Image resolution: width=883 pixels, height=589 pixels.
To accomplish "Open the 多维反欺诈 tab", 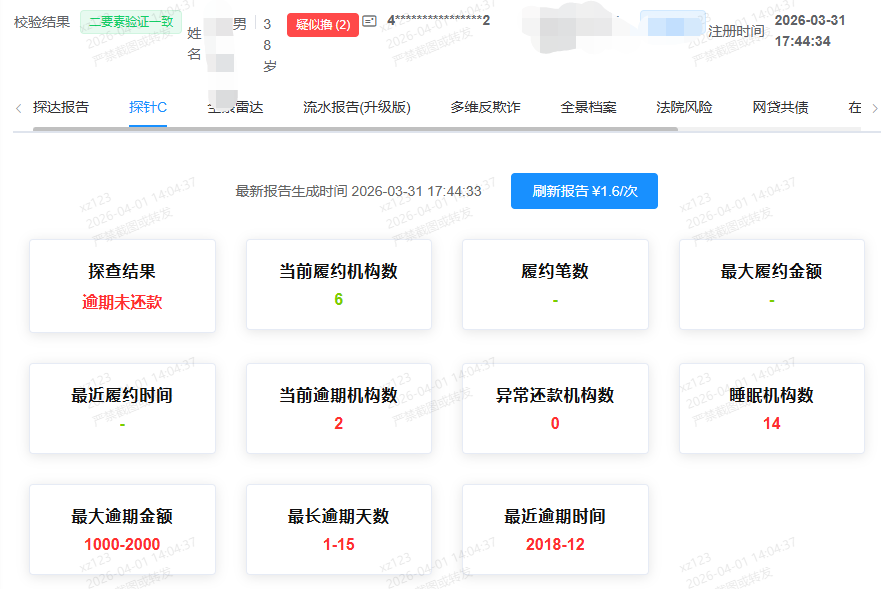I will pos(485,107).
